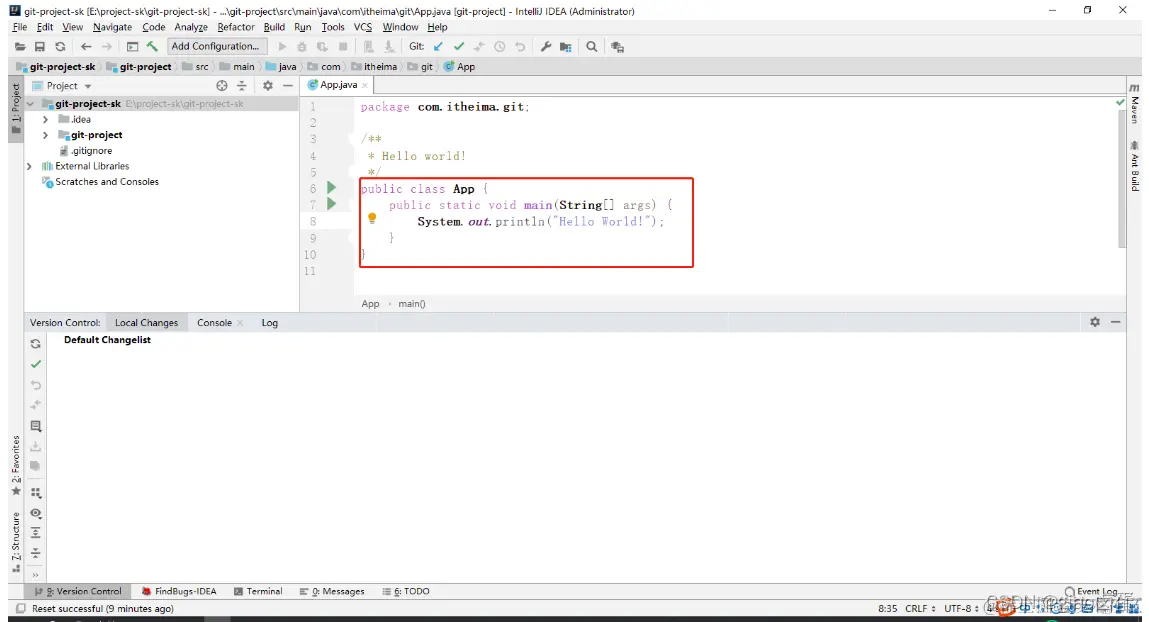Build project with the green hammer icon
1149x622 pixels.
pos(152,46)
